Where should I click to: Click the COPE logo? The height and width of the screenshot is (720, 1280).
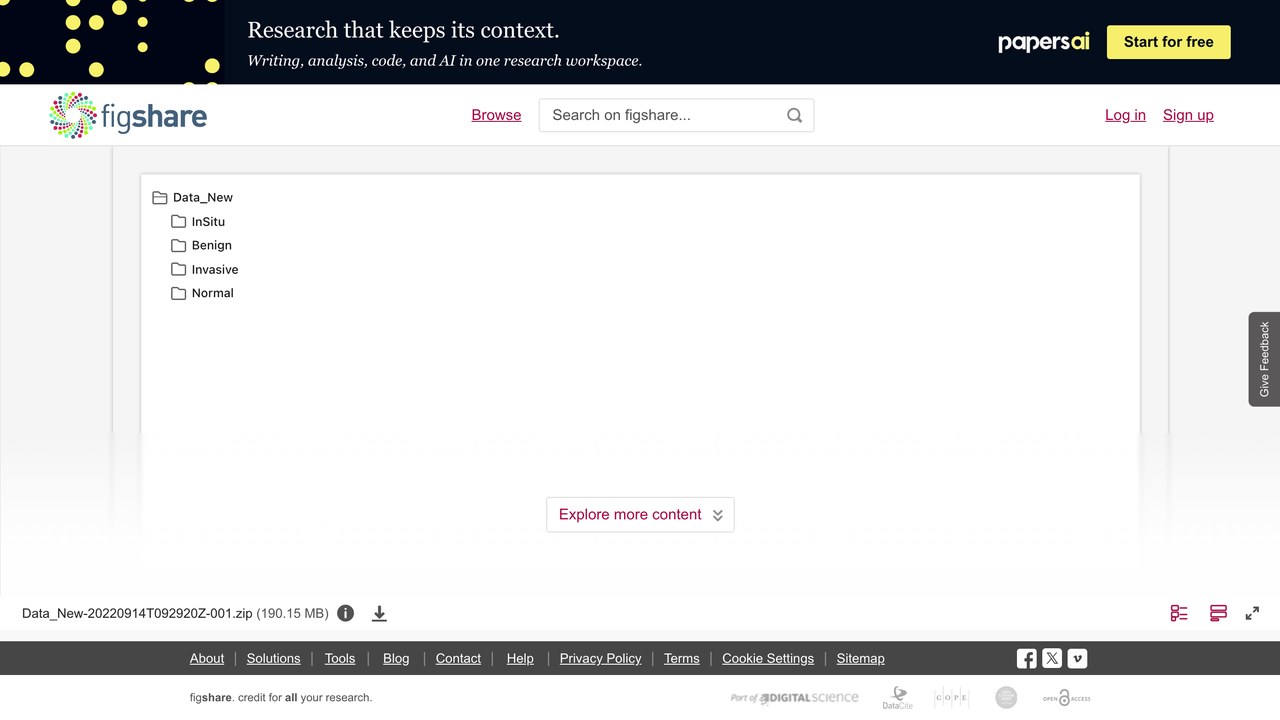pos(951,698)
